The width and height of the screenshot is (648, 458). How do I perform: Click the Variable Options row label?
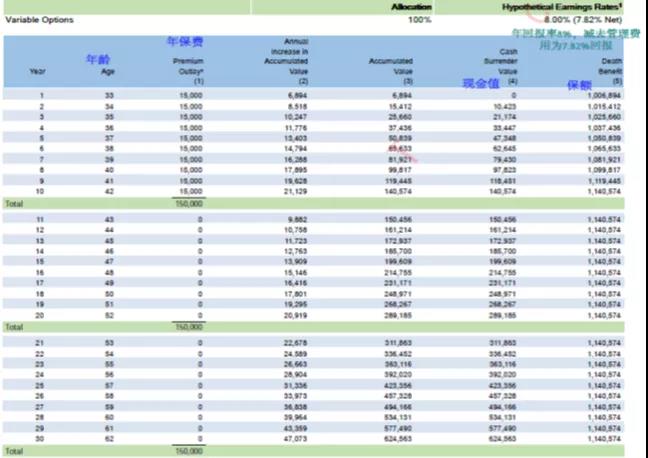pos(36,19)
